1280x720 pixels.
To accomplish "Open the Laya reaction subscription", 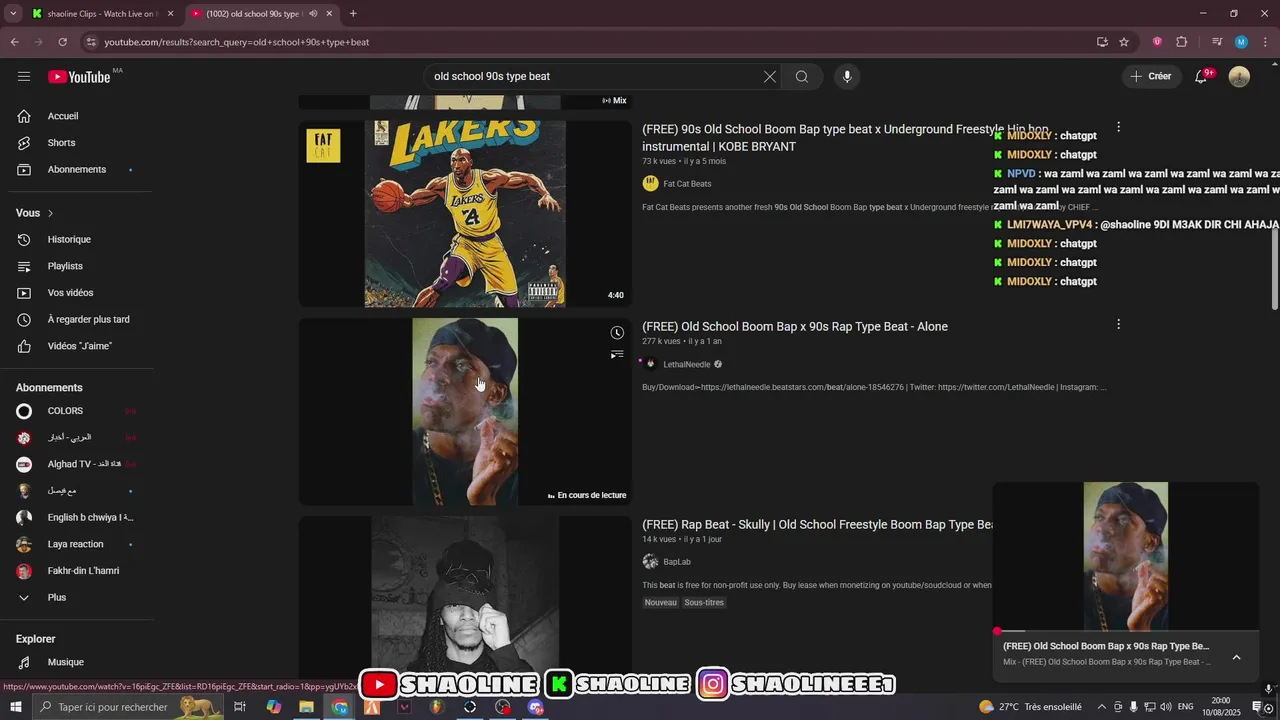I will click(x=77, y=544).
